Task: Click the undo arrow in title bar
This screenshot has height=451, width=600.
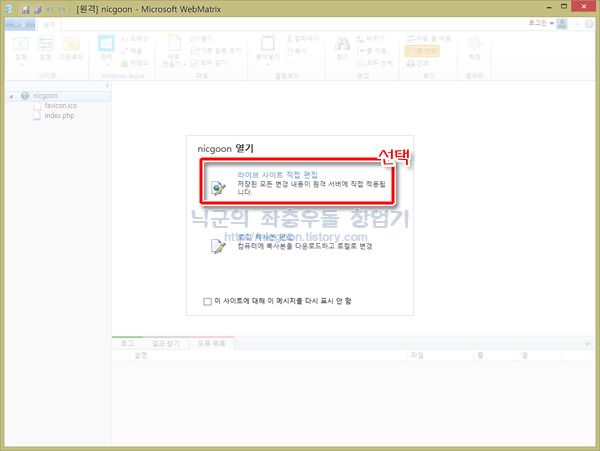Action: point(49,10)
